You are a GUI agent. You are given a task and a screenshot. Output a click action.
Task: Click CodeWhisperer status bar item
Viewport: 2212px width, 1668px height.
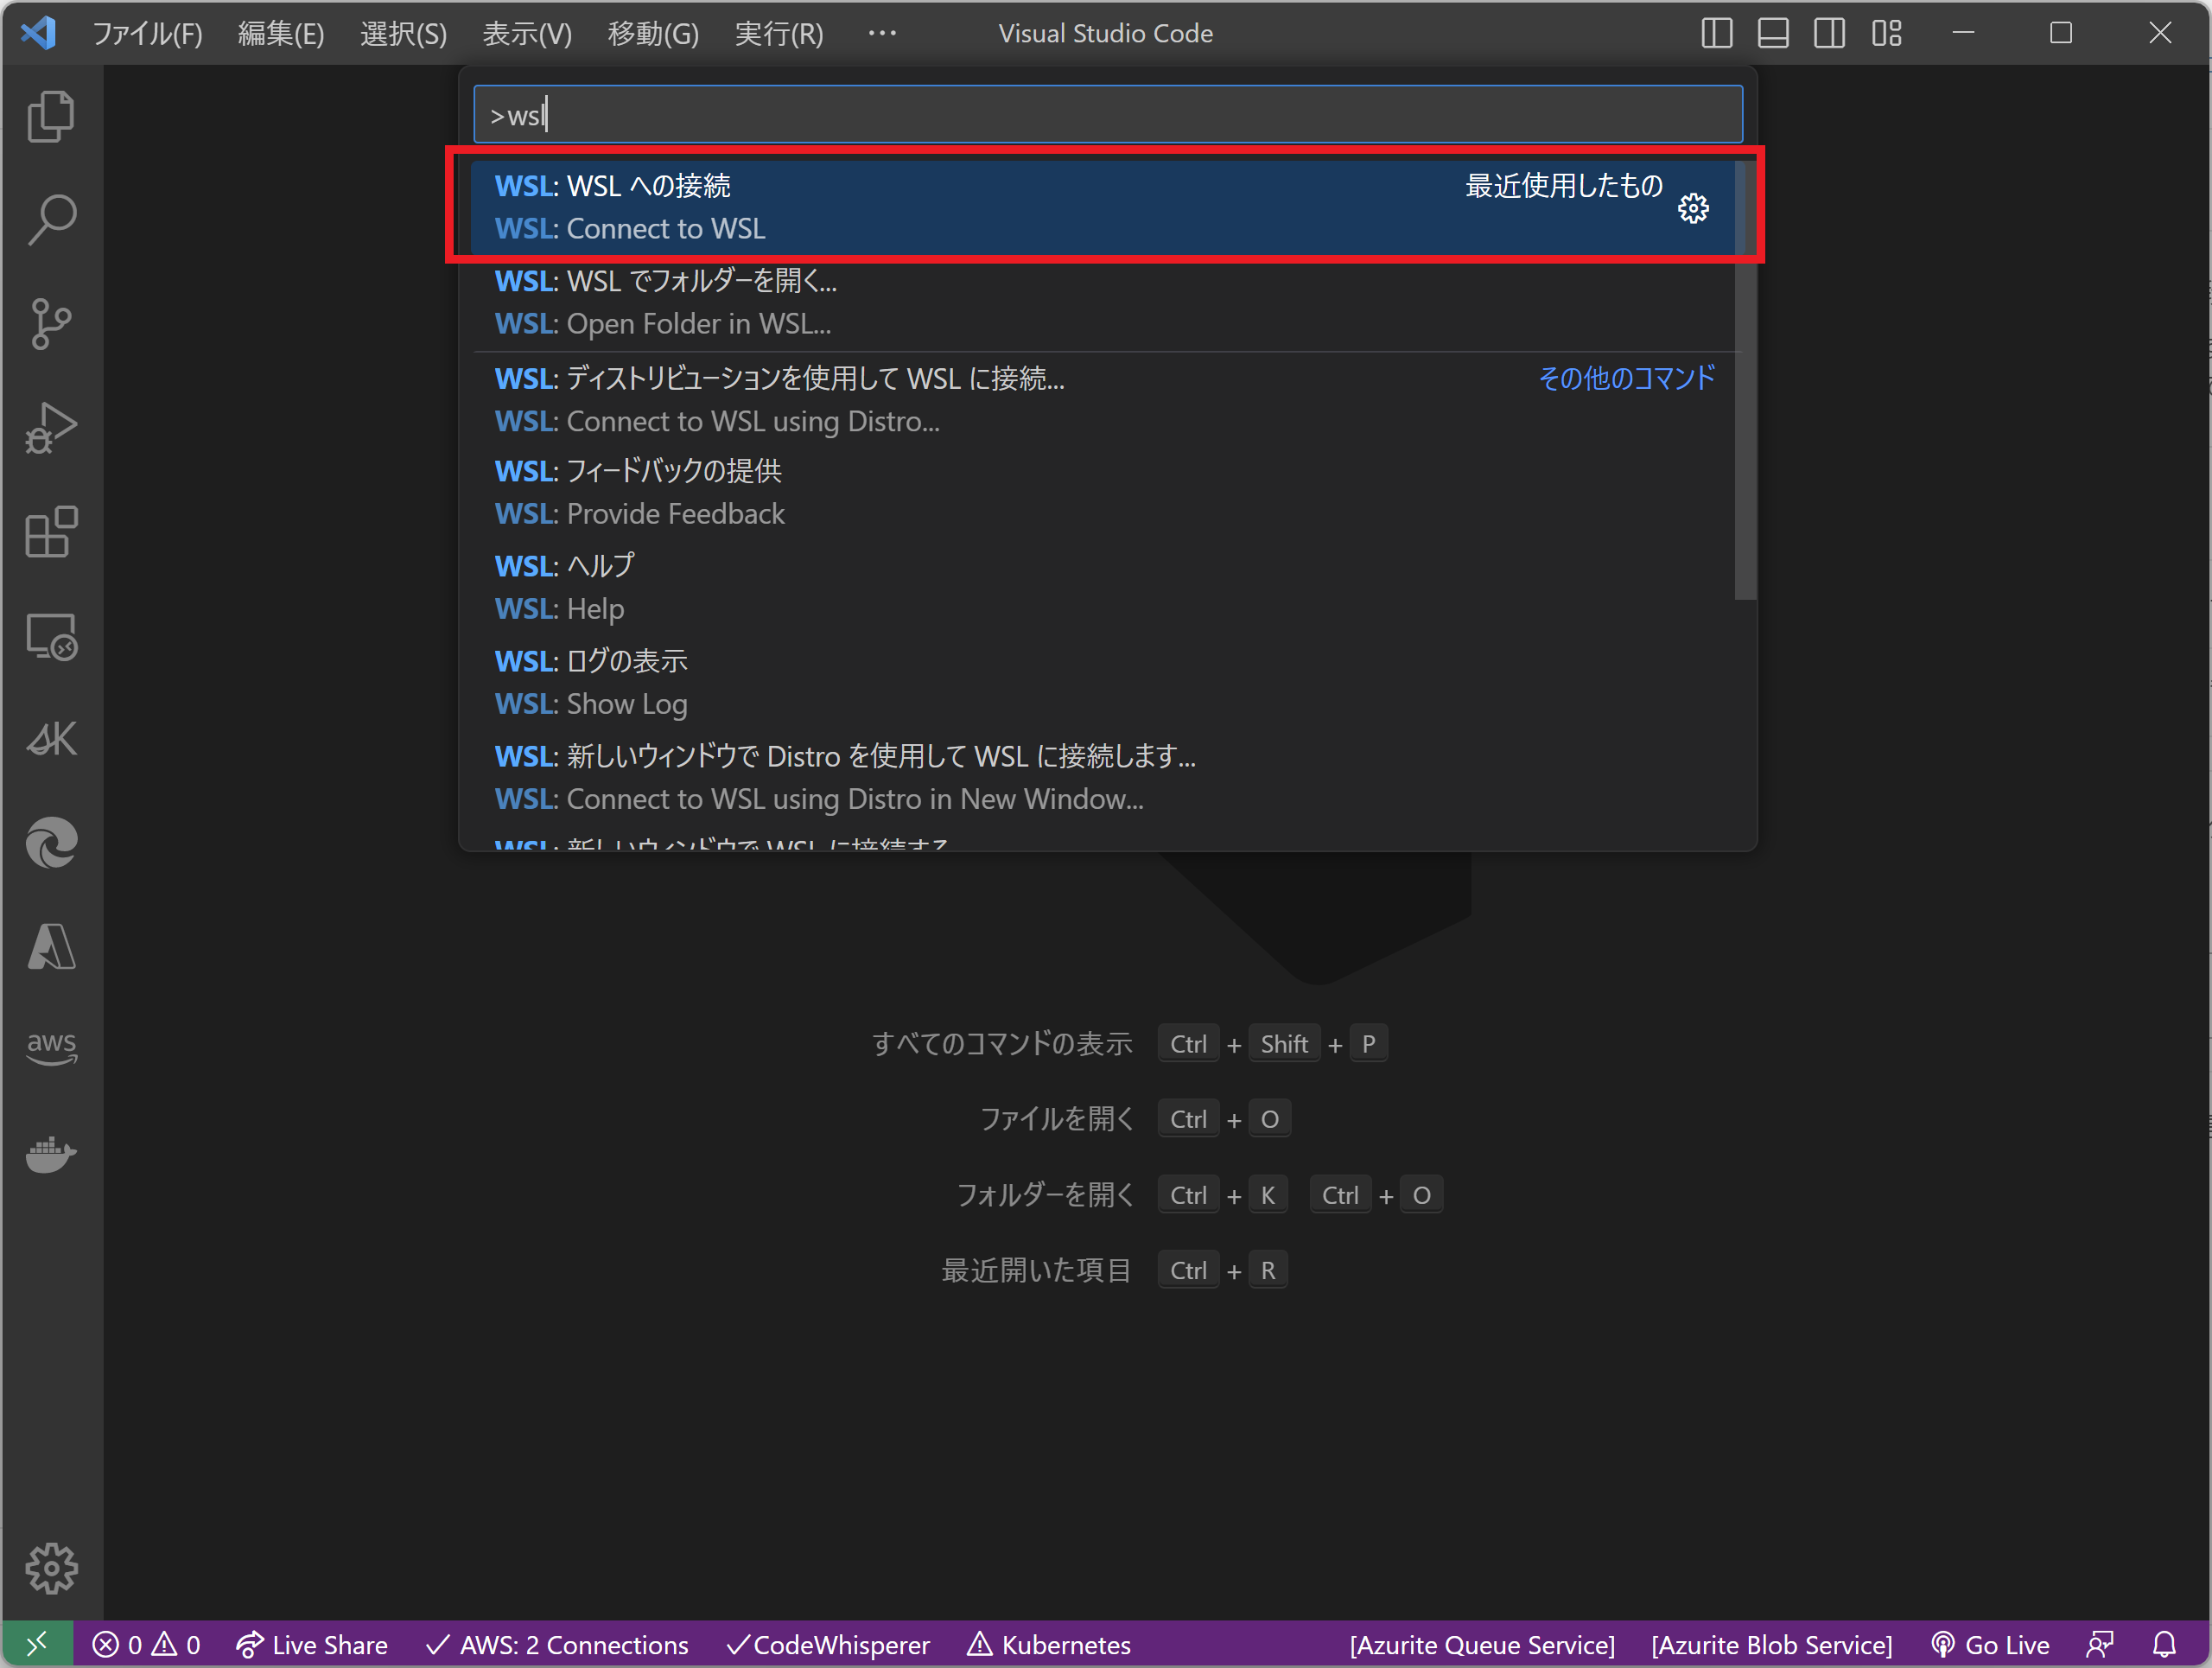pos(827,1645)
